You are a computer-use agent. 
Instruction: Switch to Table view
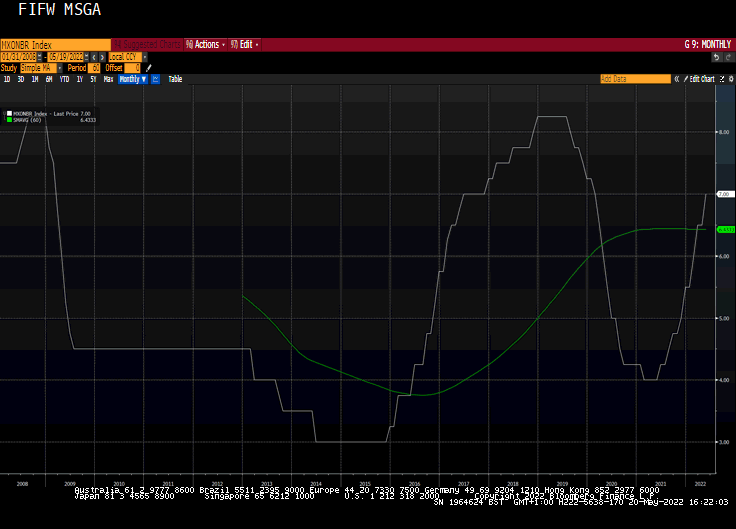coord(175,79)
